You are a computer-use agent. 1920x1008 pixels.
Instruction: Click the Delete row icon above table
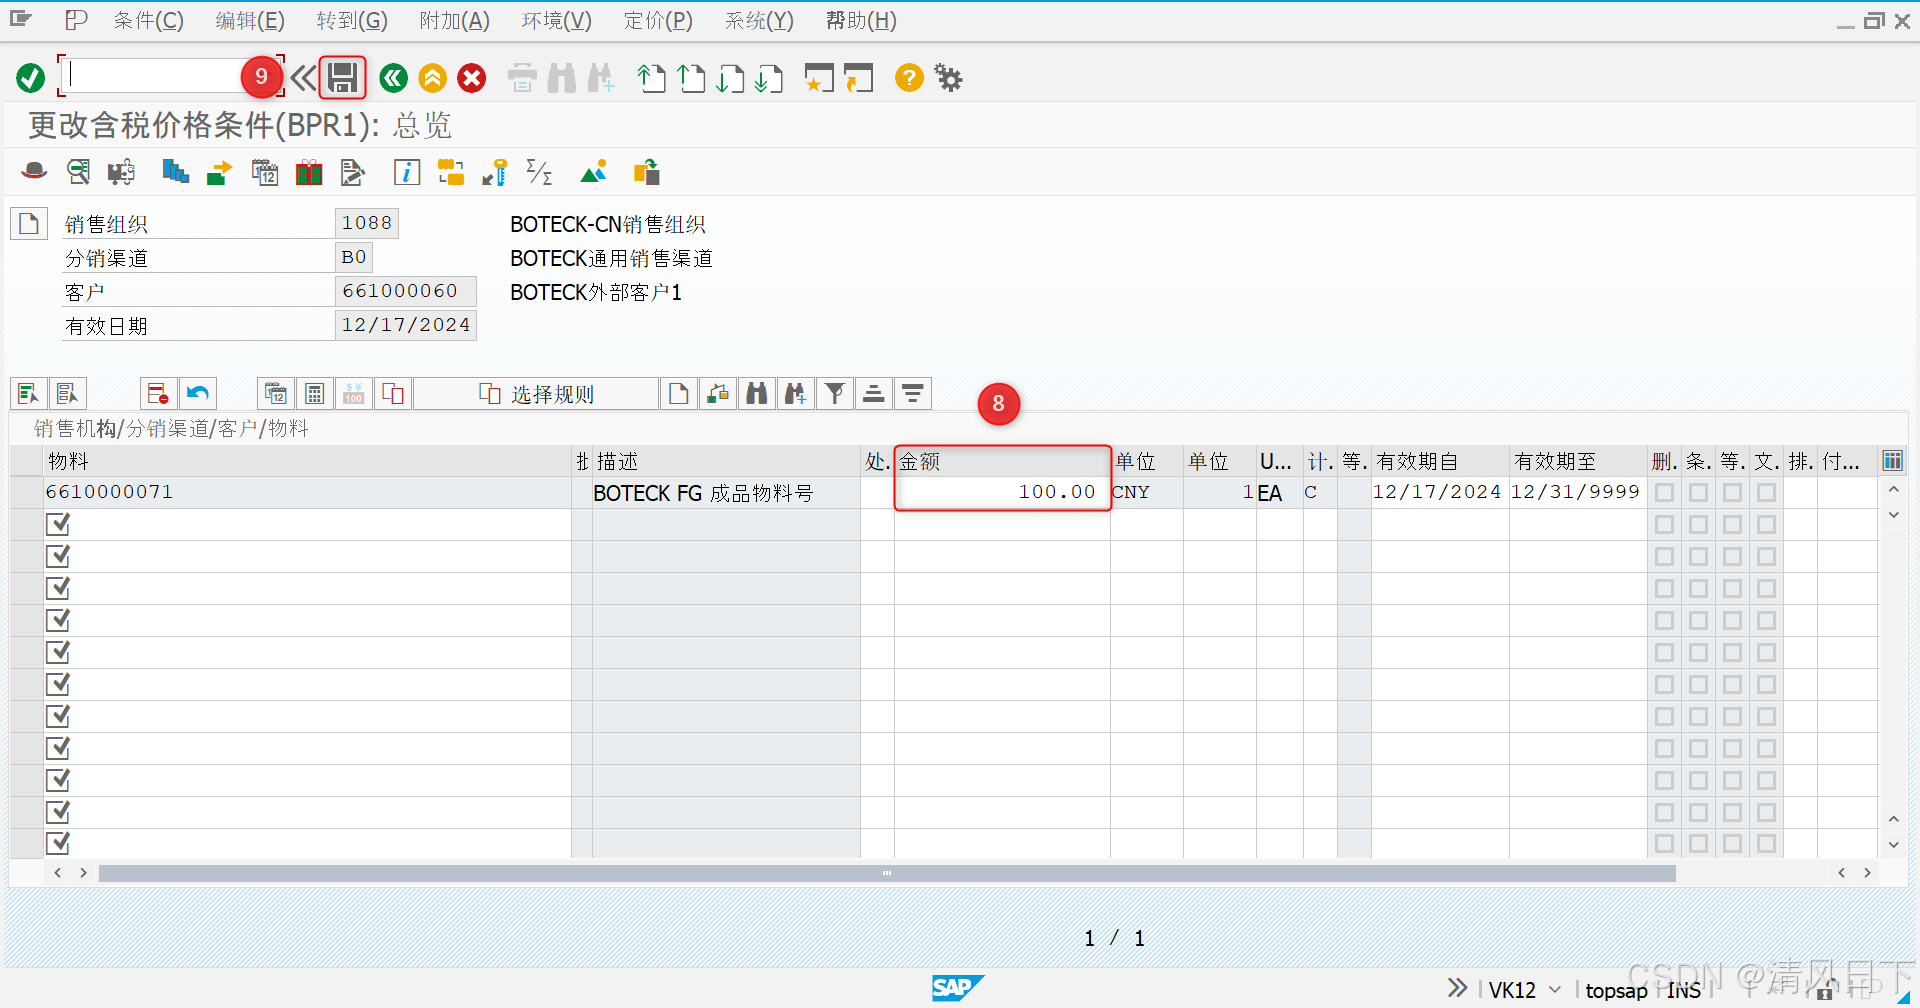(x=158, y=394)
